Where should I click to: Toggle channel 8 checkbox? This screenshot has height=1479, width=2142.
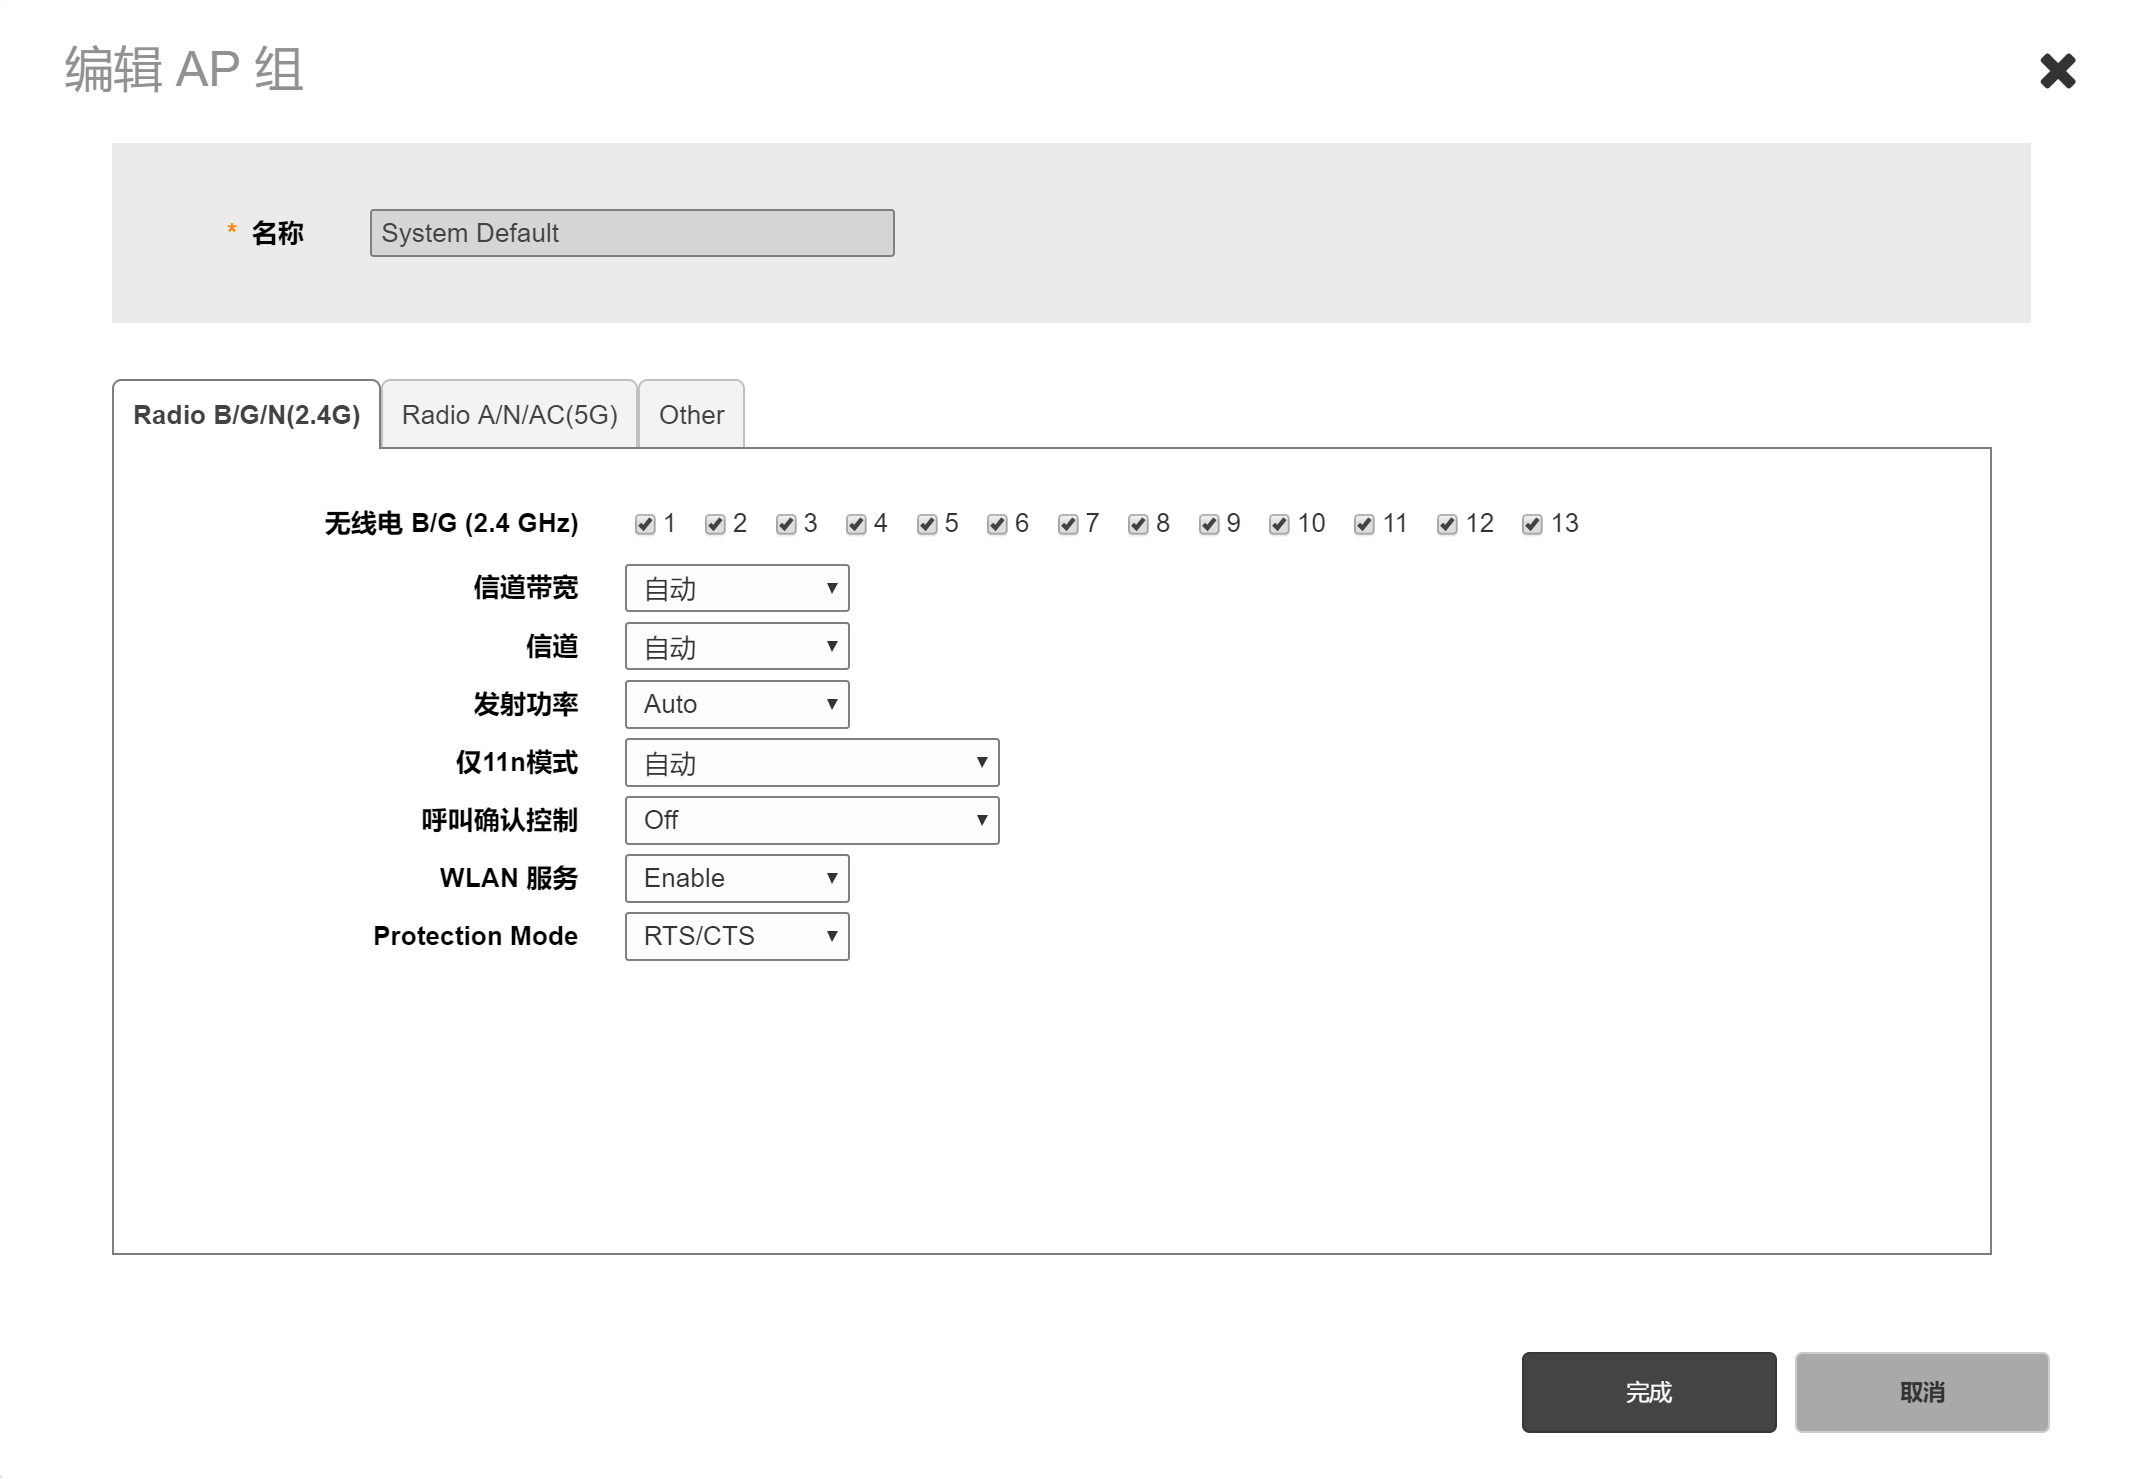click(1138, 525)
